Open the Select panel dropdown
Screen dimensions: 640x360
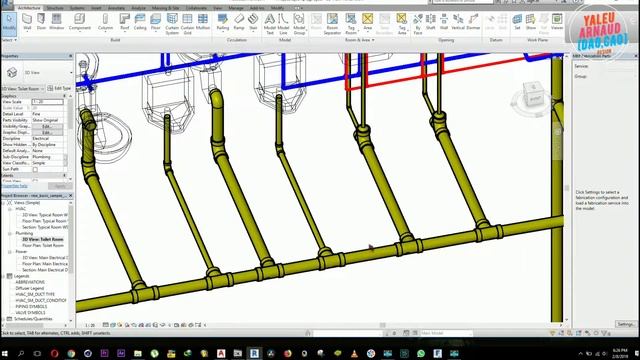(x=9, y=40)
